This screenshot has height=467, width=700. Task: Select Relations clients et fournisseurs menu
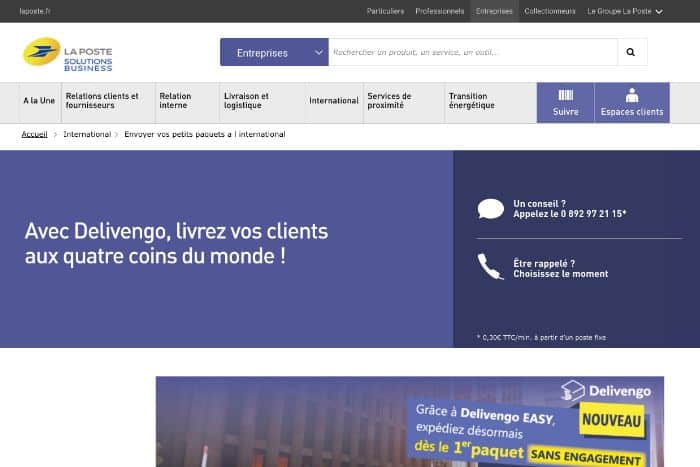tap(102, 101)
